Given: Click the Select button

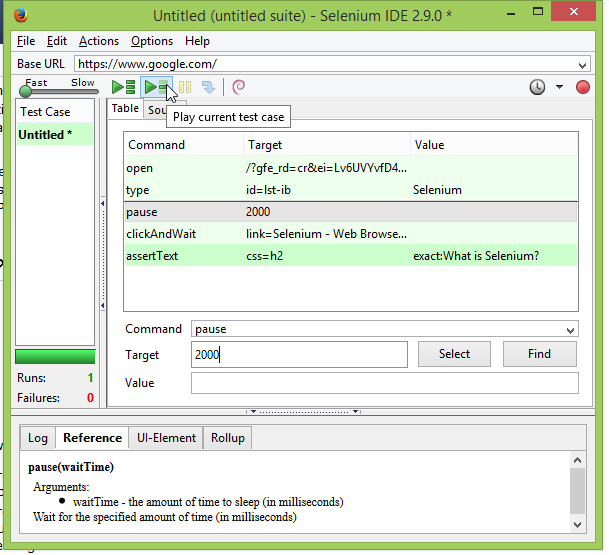Looking at the screenshot, I should coord(454,354).
